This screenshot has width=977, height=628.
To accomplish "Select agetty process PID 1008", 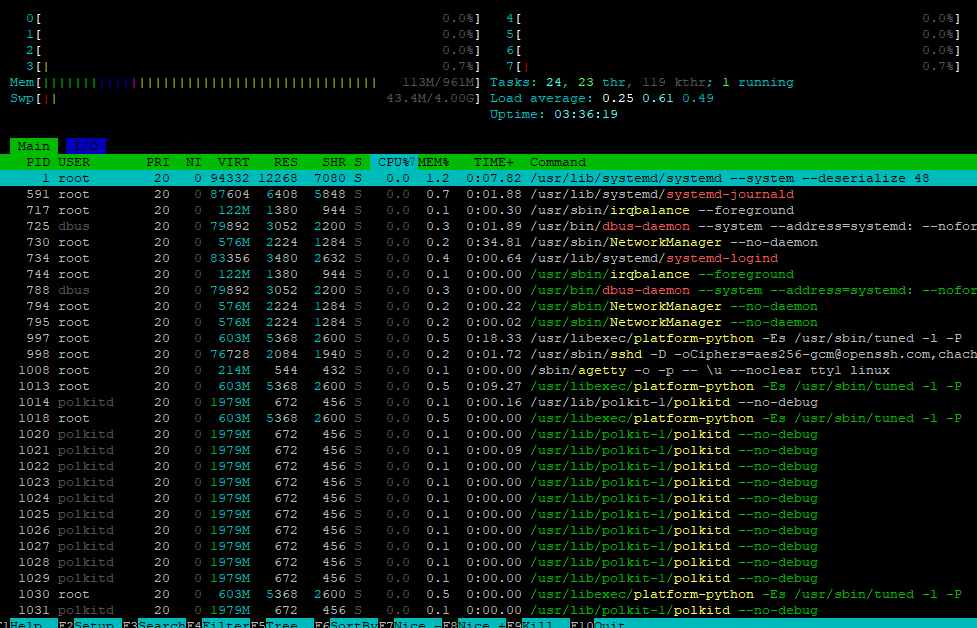I will [488, 370].
